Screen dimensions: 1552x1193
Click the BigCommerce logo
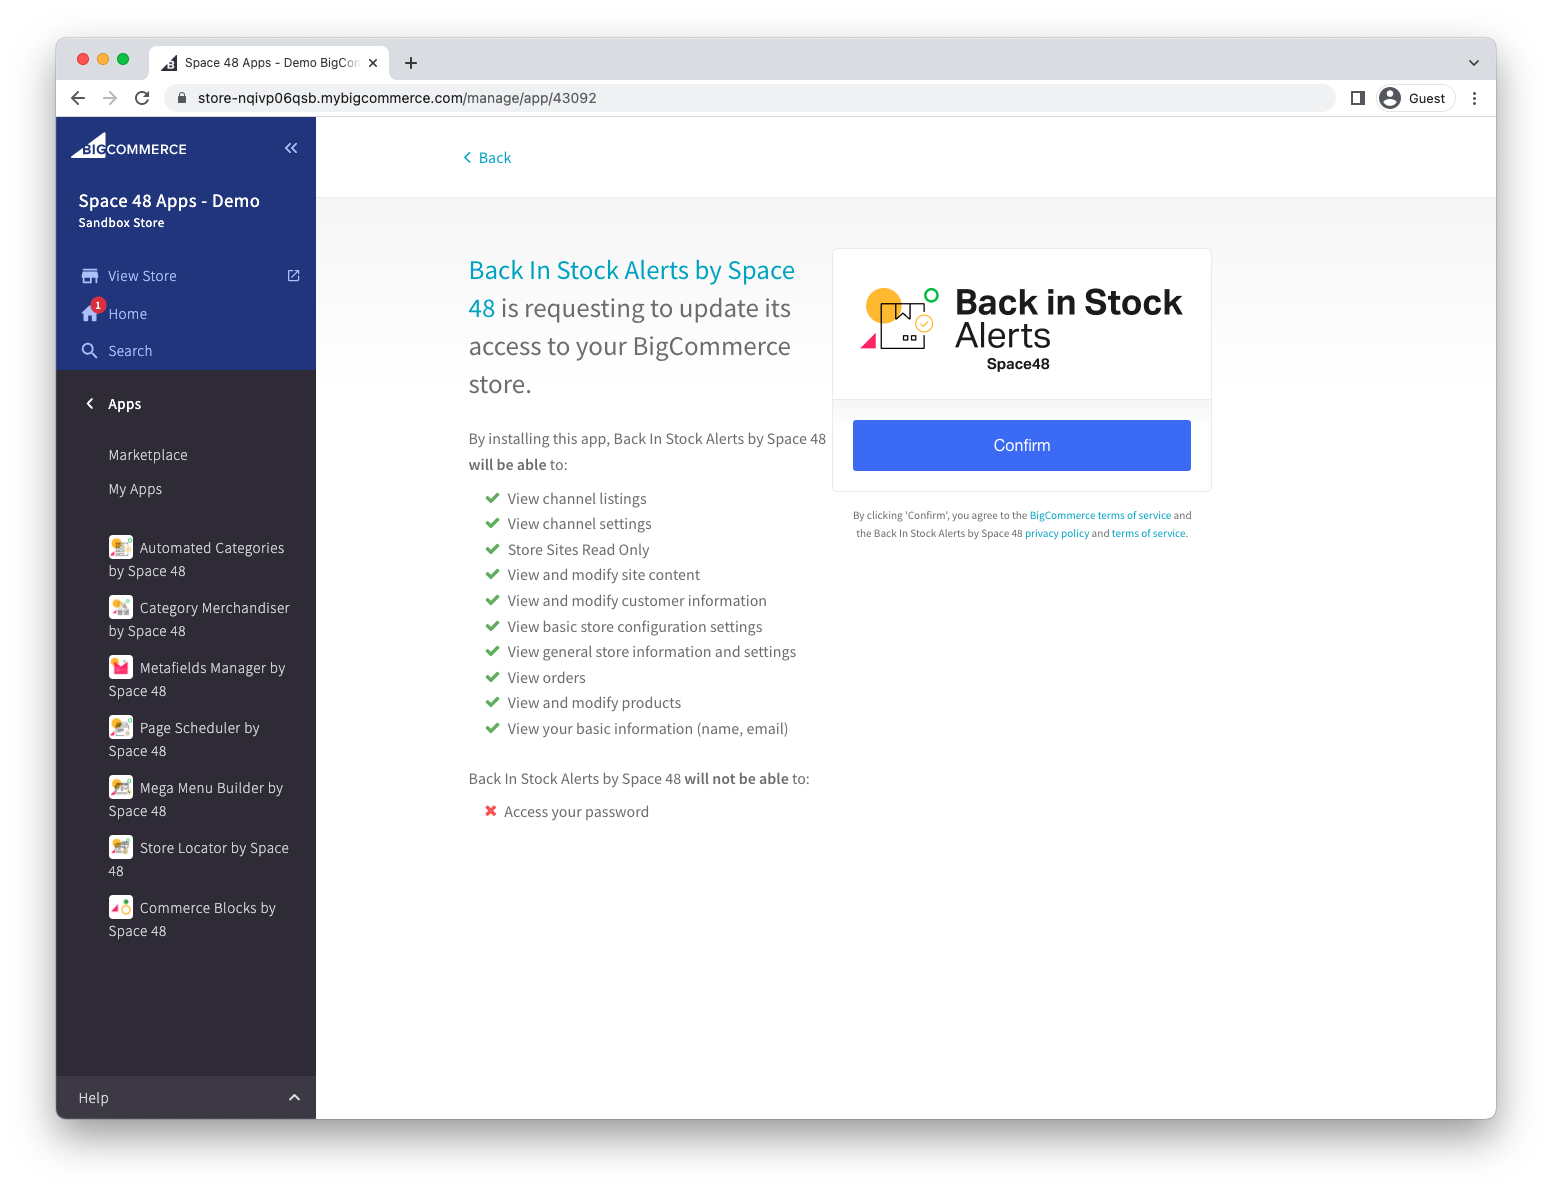(x=129, y=147)
